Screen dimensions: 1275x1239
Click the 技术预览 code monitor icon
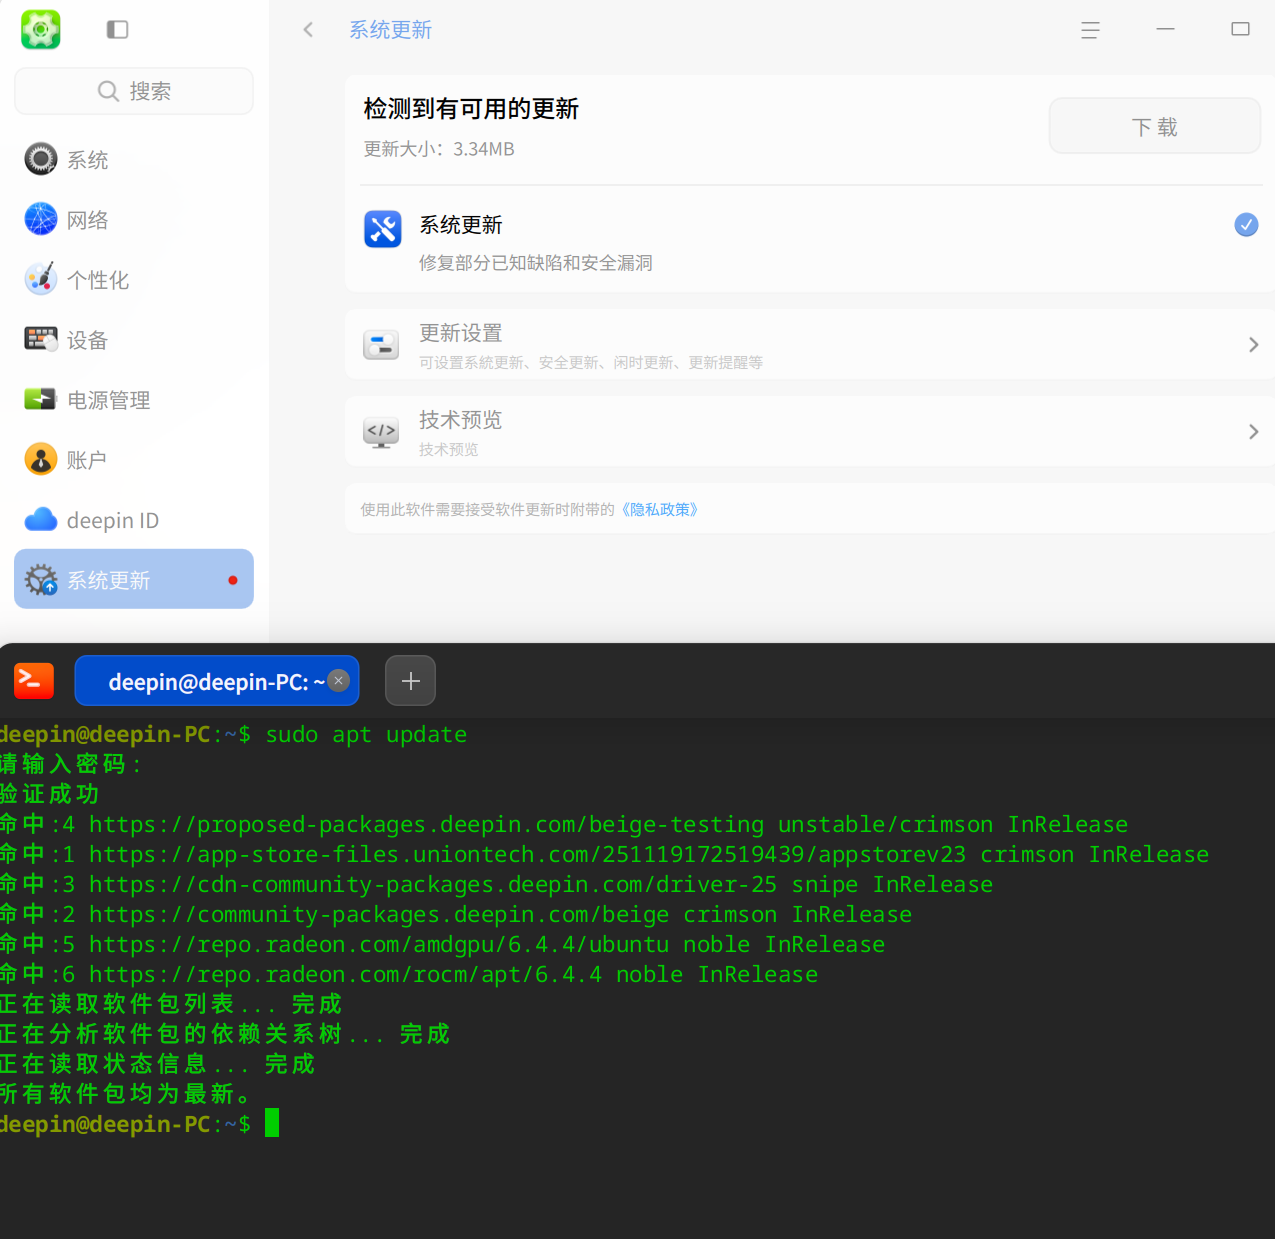tap(381, 432)
